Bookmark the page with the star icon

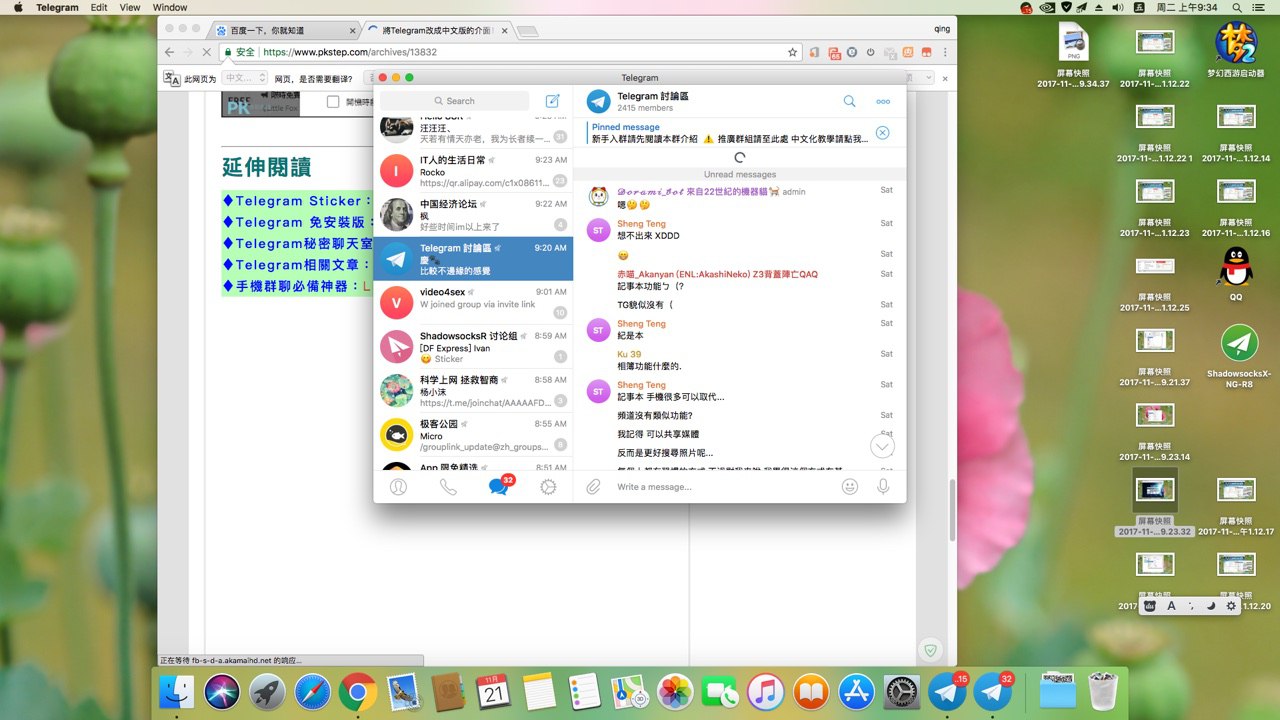pyautogui.click(x=792, y=52)
